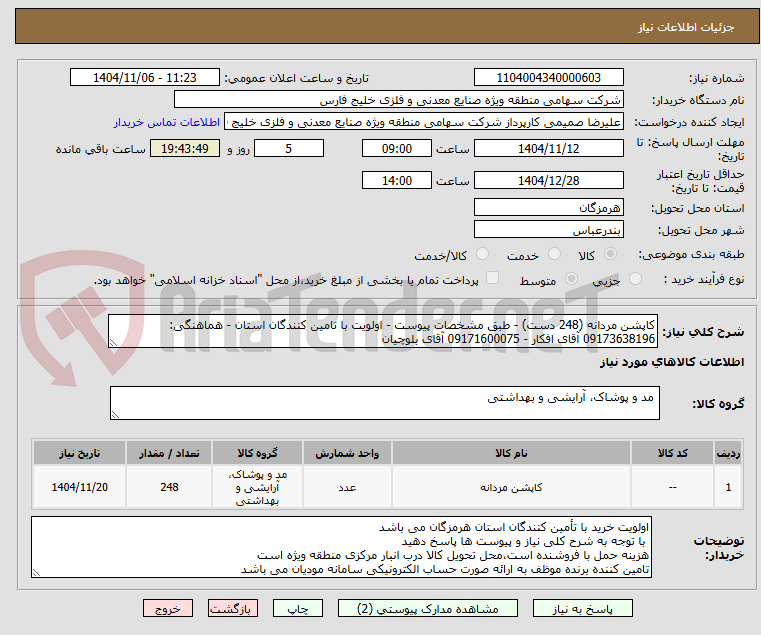Click the province field هرمزگان
This screenshot has width=761, height=635.
tap(548, 208)
